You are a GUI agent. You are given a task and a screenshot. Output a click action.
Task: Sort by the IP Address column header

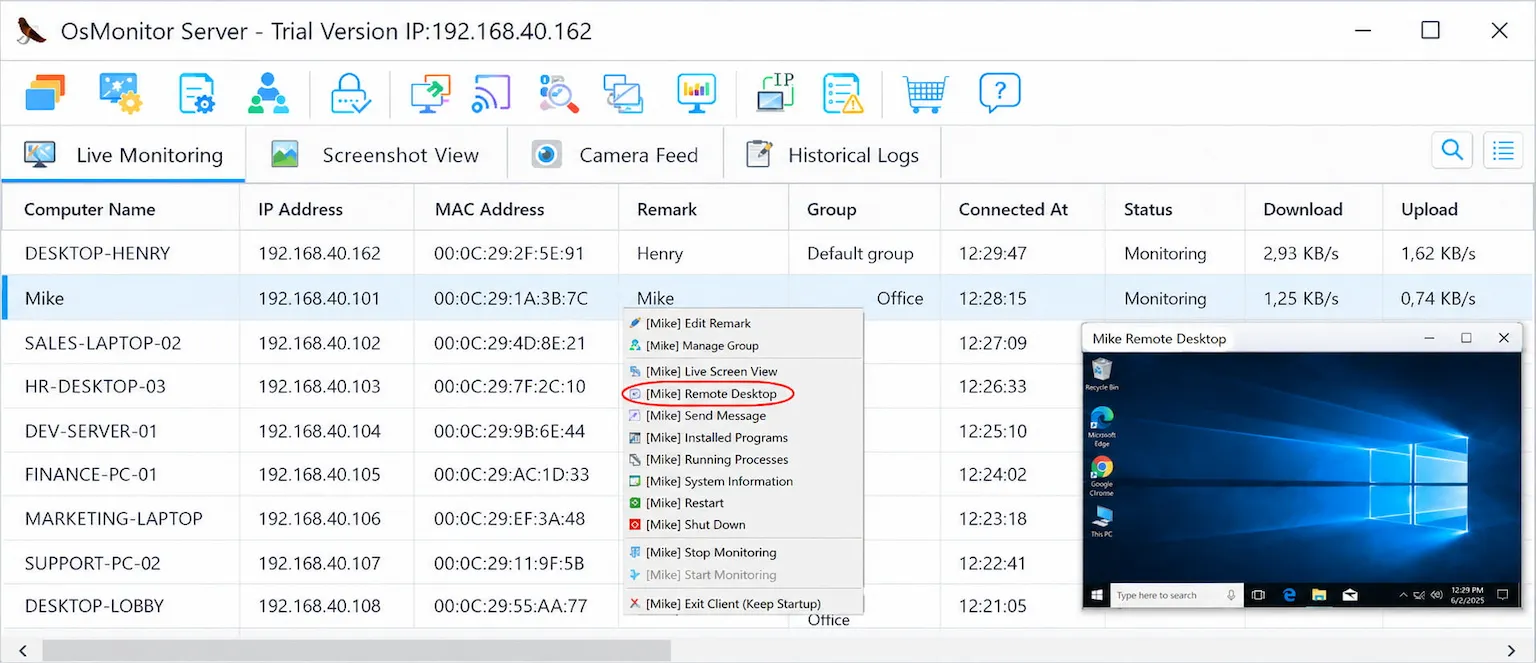click(x=327, y=209)
